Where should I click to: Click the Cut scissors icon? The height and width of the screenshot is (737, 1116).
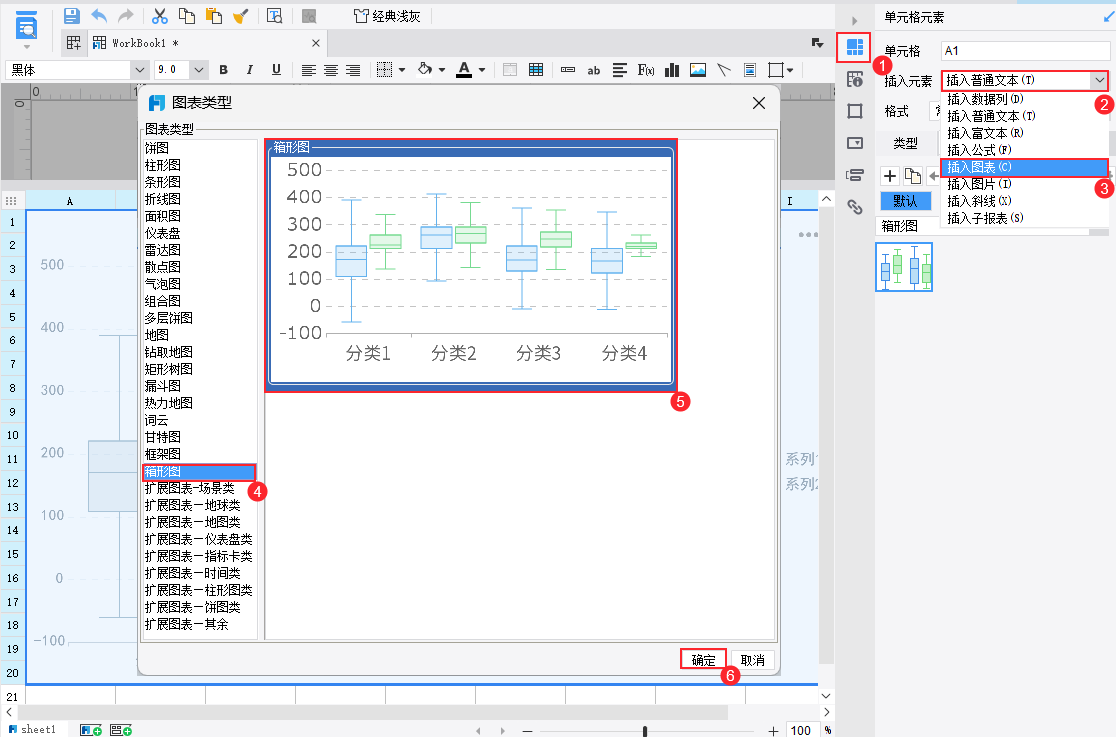click(160, 16)
